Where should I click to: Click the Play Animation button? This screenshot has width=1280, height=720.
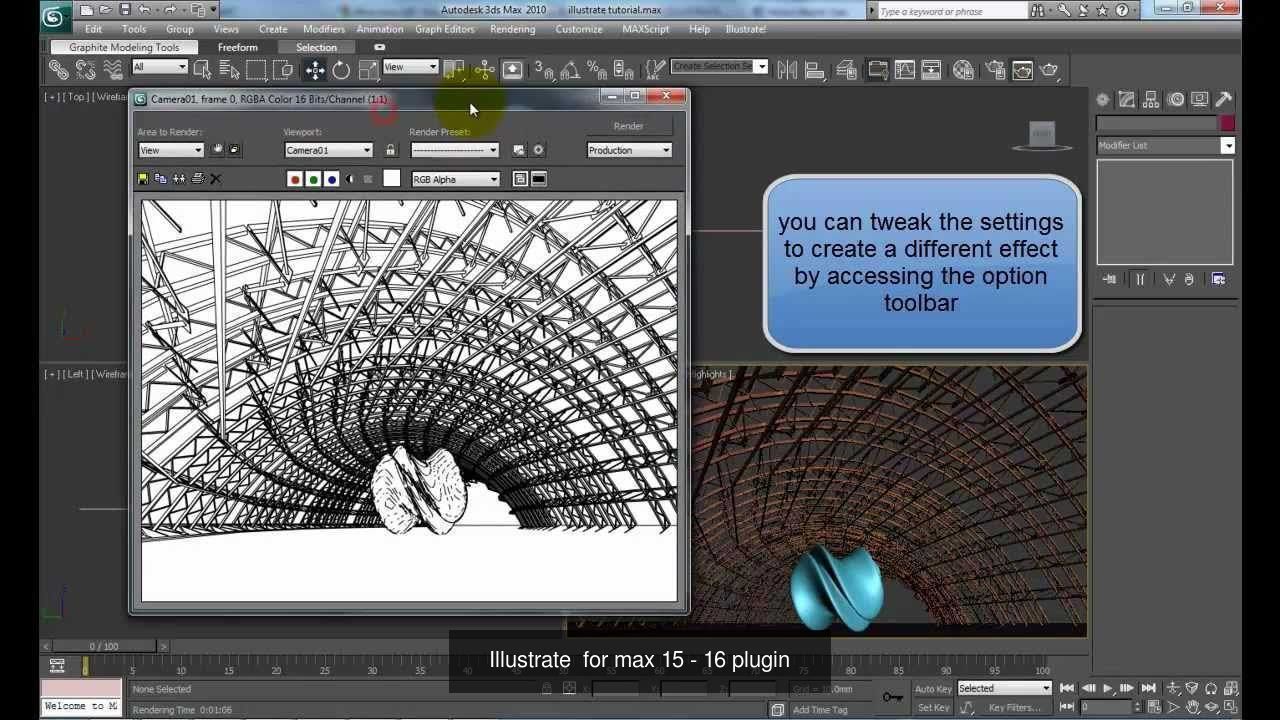pos(1107,688)
